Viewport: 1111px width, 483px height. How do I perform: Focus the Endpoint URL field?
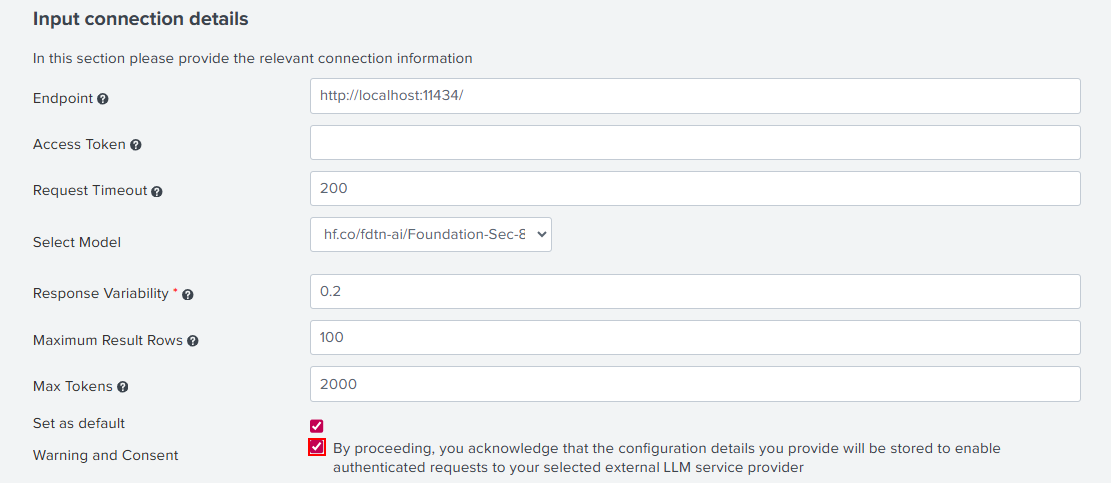pos(695,96)
